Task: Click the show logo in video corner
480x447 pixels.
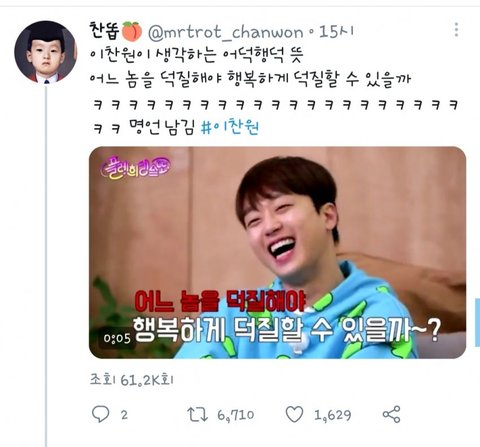Action: click(136, 168)
